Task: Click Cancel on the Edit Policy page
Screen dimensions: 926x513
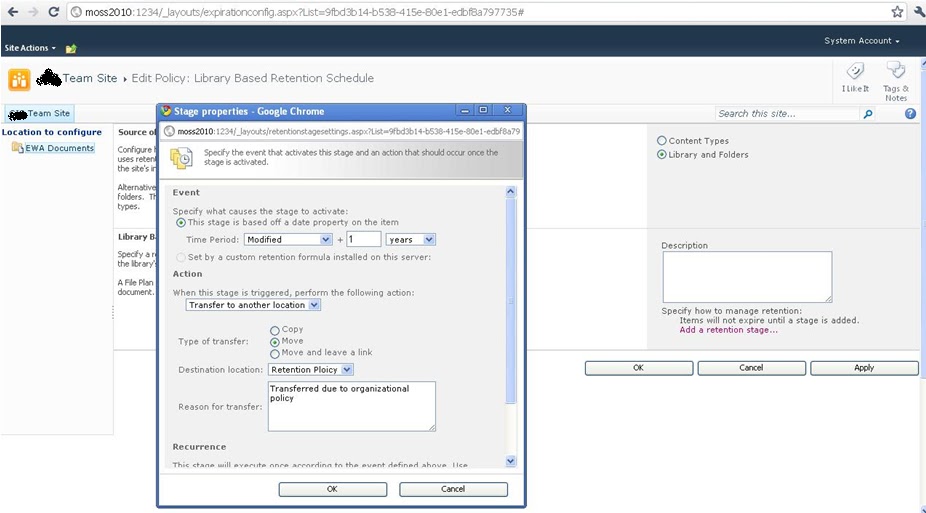Action: click(751, 368)
